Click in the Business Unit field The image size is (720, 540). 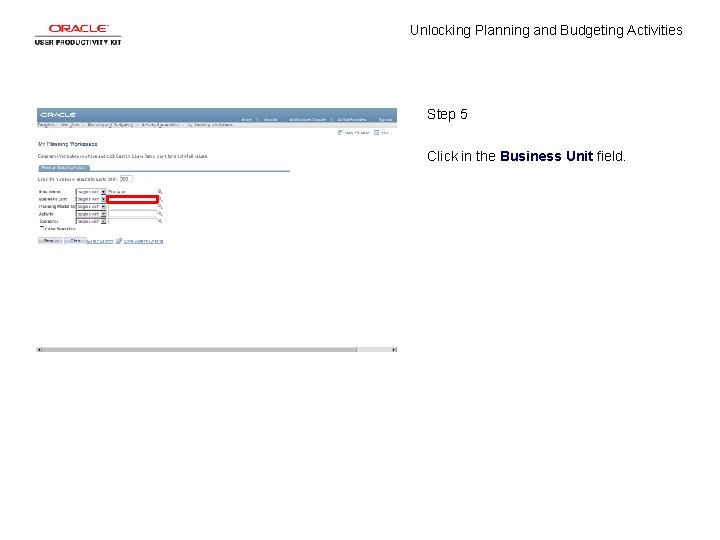pos(133,199)
